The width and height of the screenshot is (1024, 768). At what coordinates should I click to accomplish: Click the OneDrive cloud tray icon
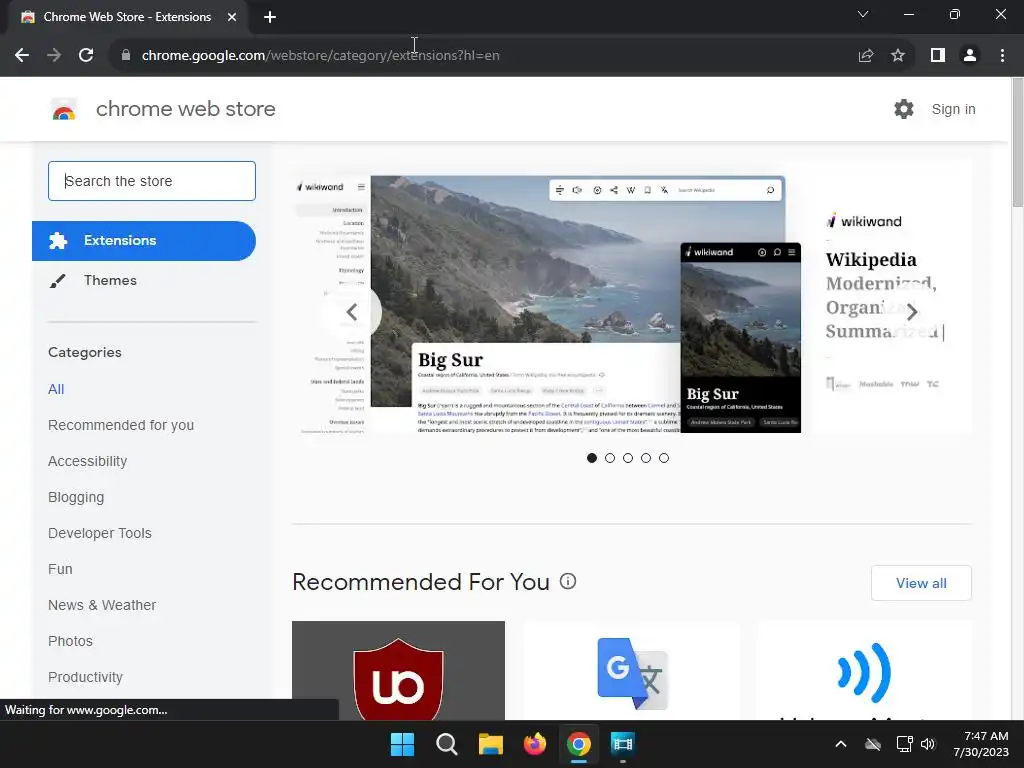click(872, 744)
